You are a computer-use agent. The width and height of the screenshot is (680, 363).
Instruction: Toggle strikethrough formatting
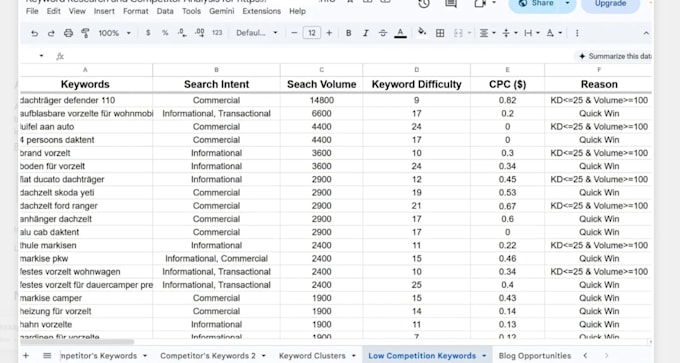[382, 33]
